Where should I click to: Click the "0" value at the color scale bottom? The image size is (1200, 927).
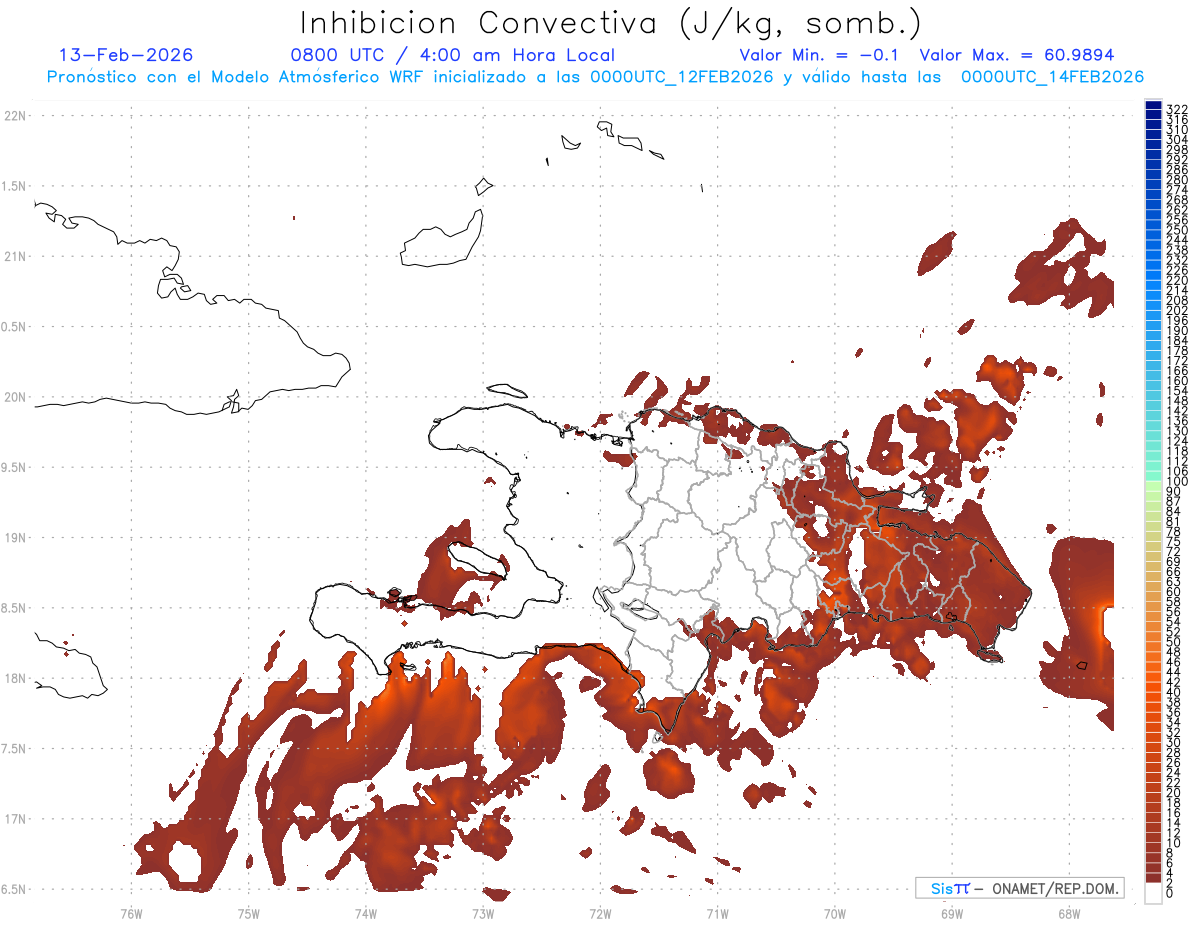pyautogui.click(x=1170, y=893)
